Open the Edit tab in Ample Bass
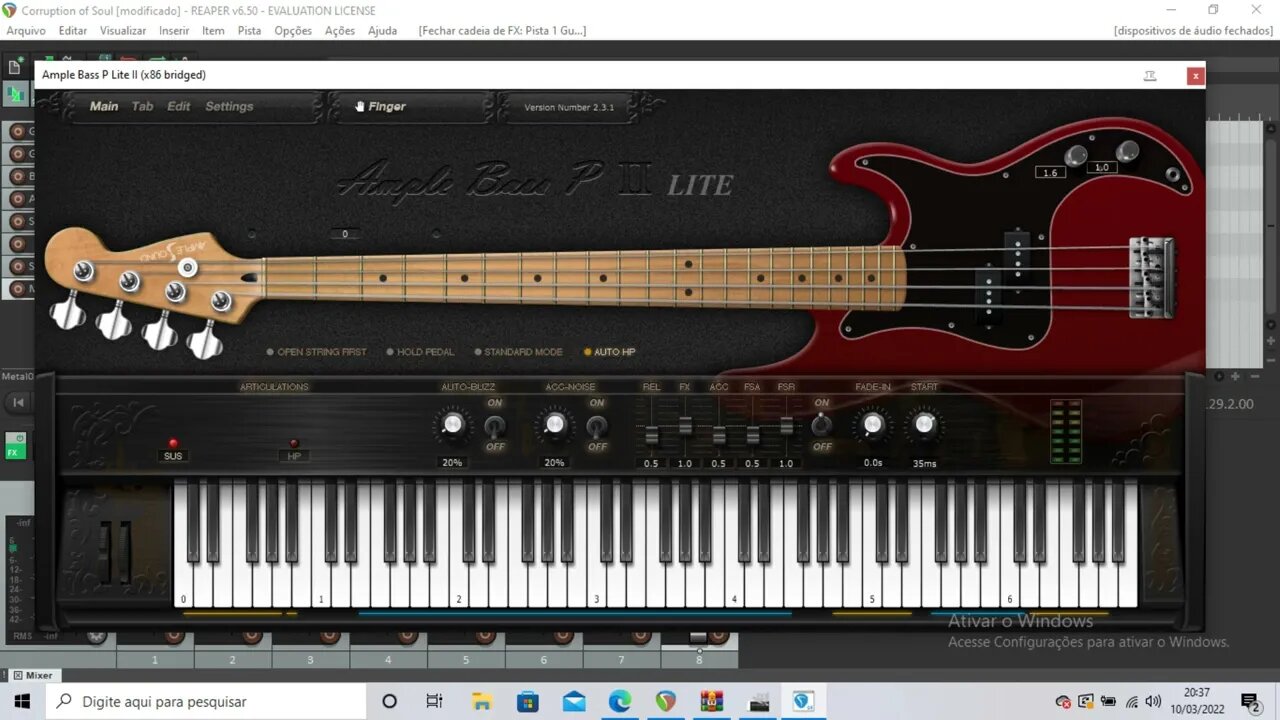 point(179,106)
